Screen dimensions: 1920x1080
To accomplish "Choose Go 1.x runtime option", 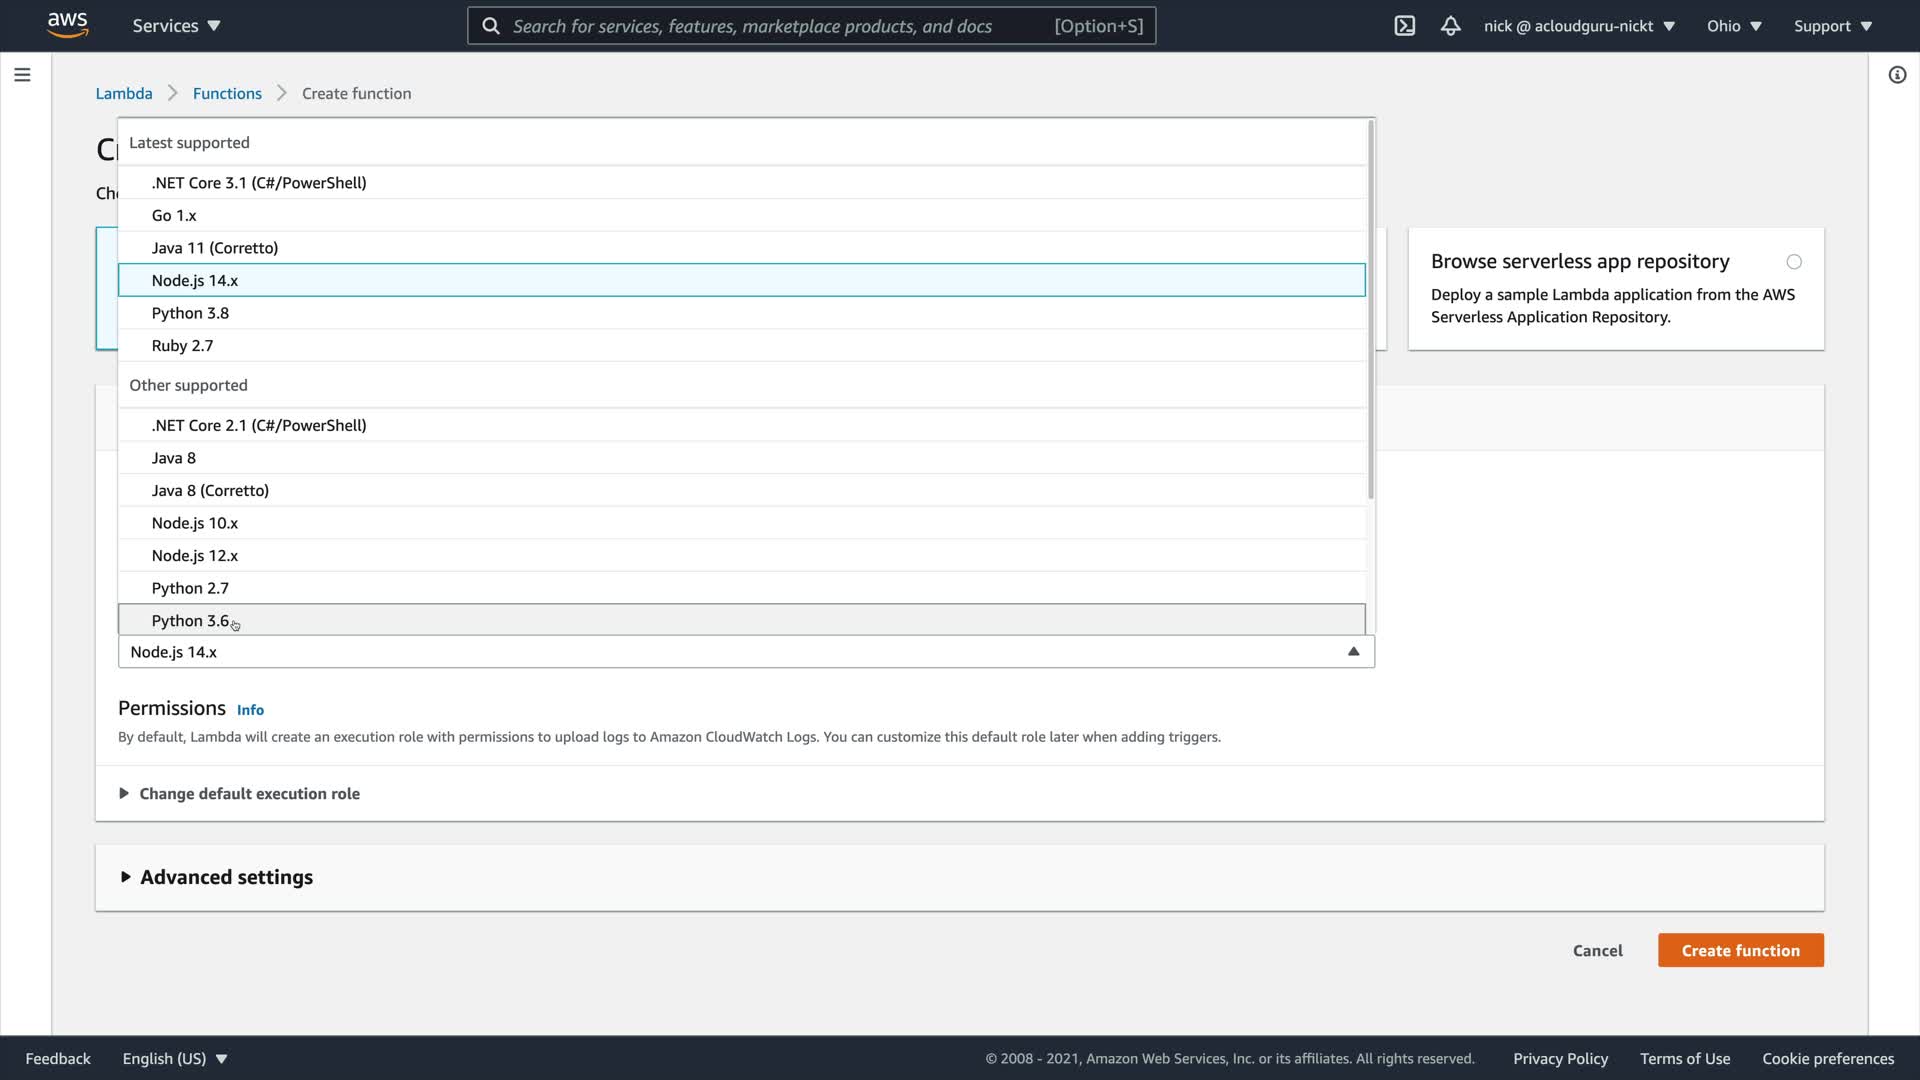I will coord(174,216).
